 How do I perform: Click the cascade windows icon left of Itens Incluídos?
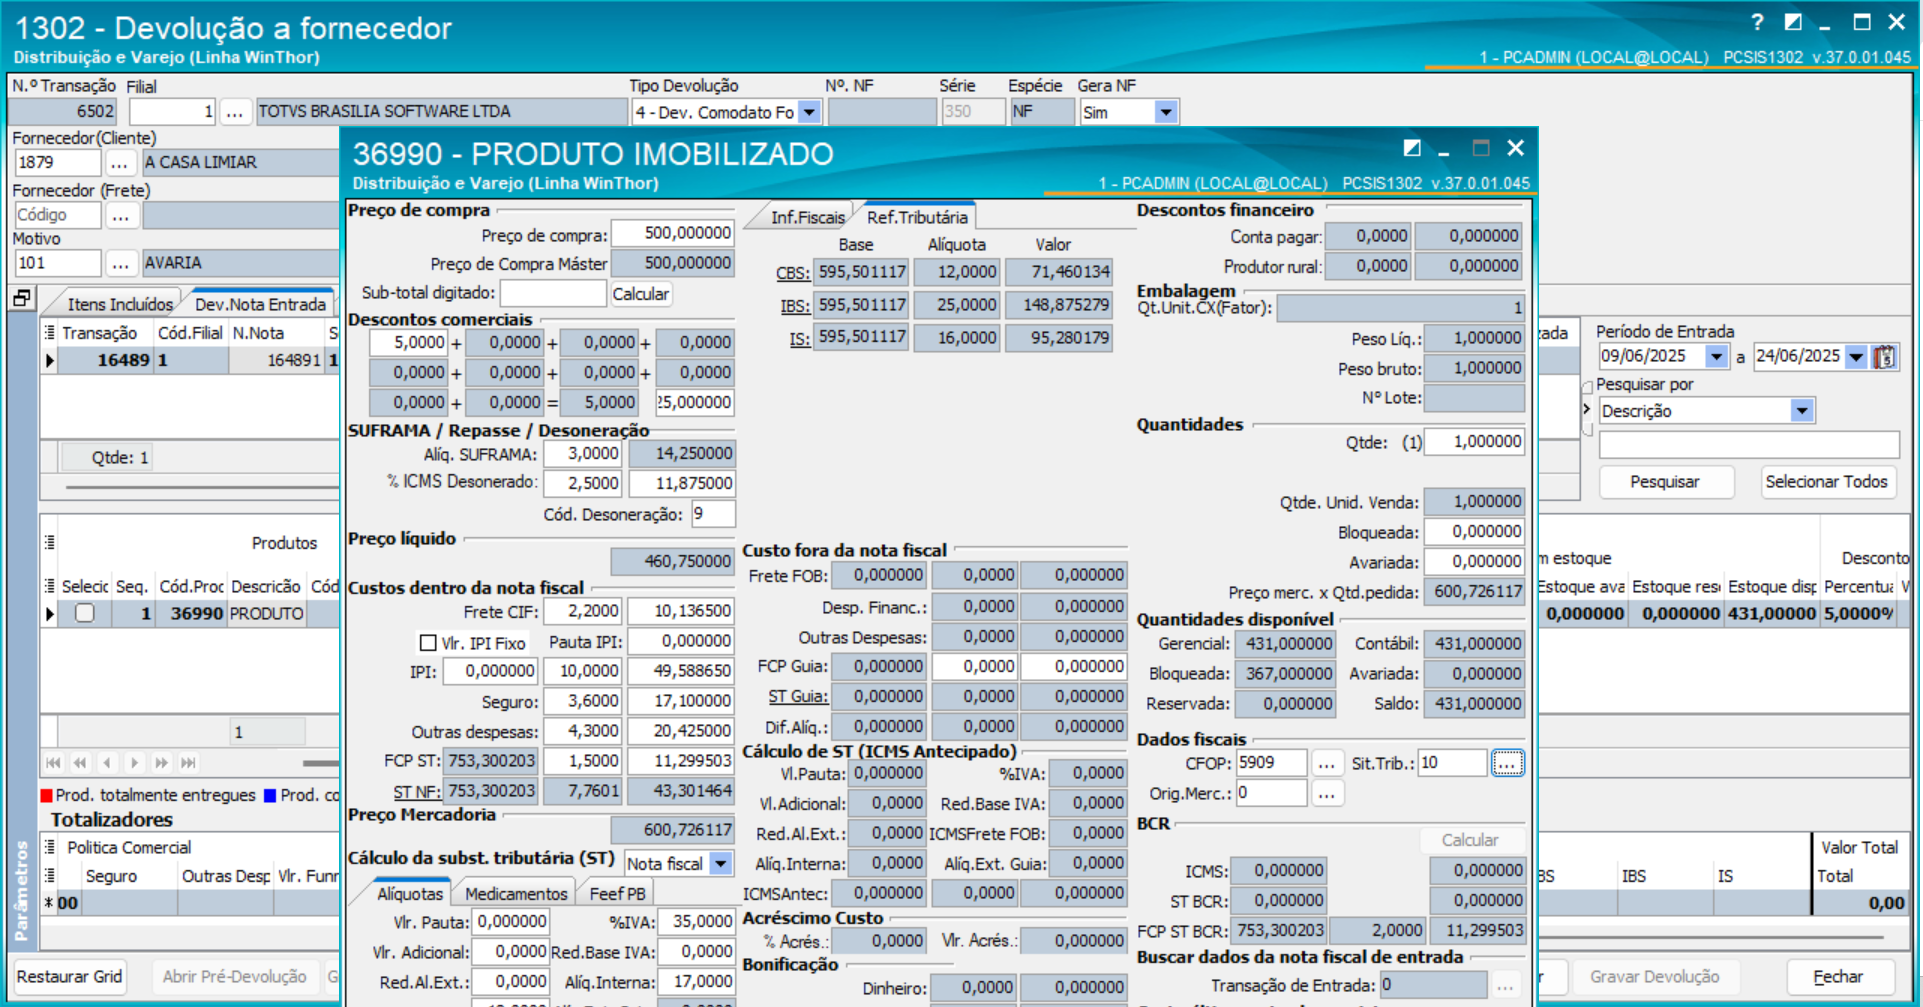pyautogui.click(x=21, y=298)
